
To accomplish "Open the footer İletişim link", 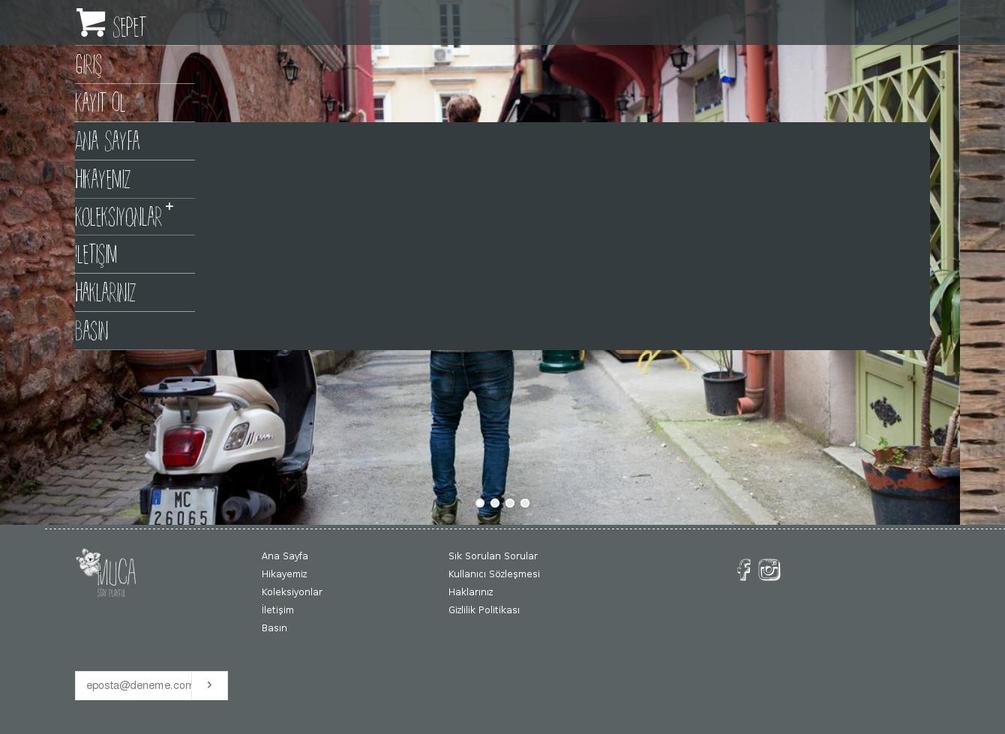I will [278, 610].
